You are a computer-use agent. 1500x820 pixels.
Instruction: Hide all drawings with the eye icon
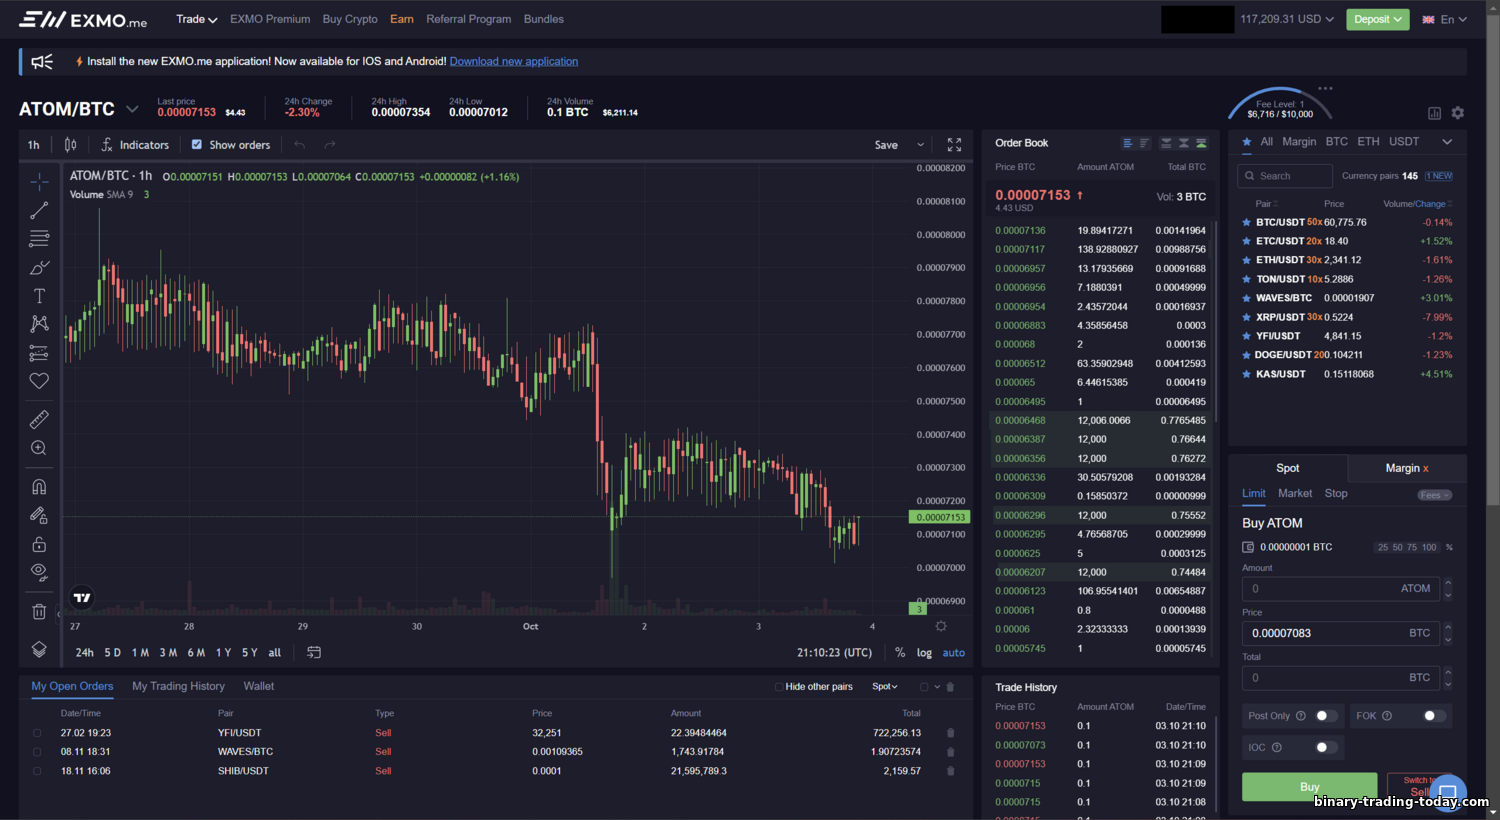click(39, 572)
